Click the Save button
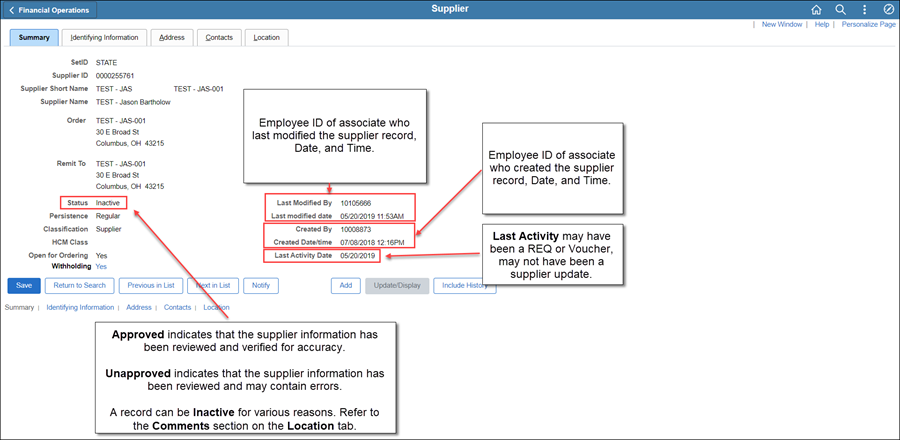900x440 pixels. pos(23,286)
